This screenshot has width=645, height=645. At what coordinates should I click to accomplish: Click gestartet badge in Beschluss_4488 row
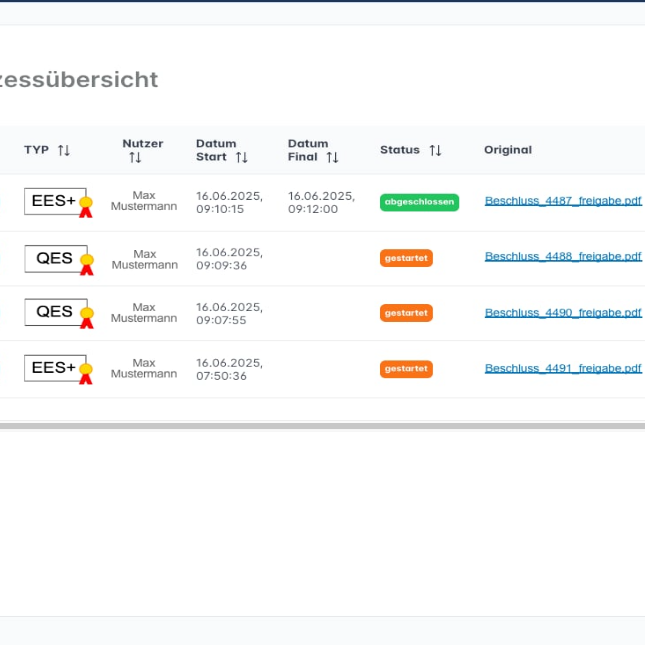pyautogui.click(x=406, y=258)
